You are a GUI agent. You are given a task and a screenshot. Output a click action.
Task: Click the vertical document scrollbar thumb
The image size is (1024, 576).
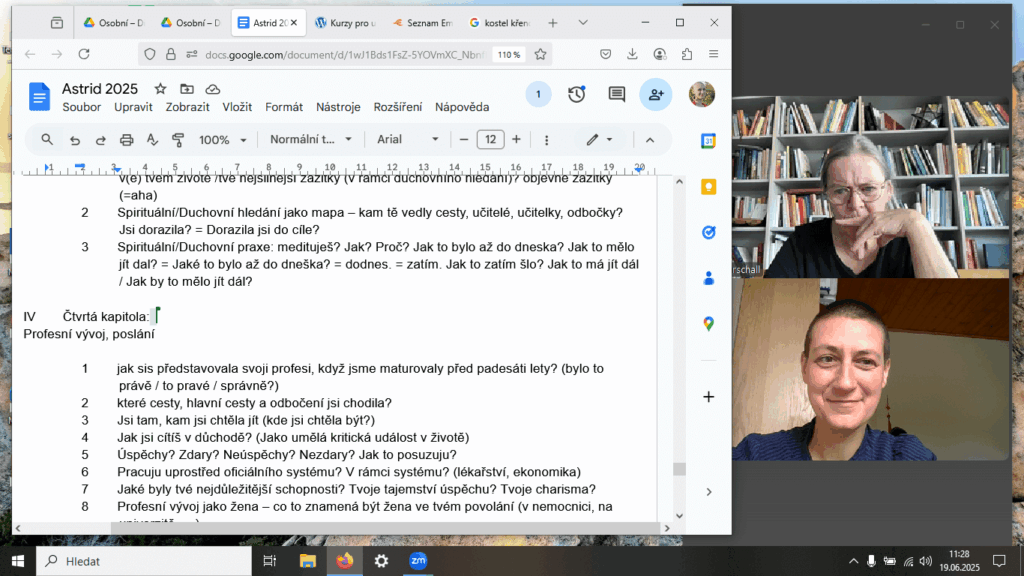point(679,469)
